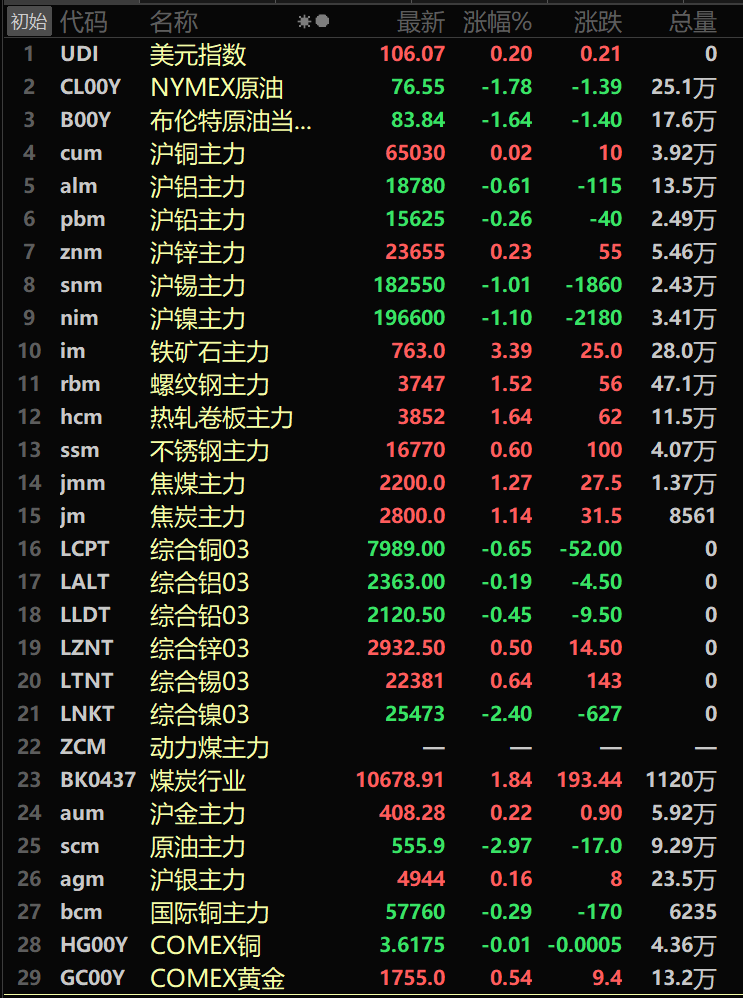Screen dimensions: 743x998
Task: Click row number 22 for ZCM
Action: coord(29,747)
